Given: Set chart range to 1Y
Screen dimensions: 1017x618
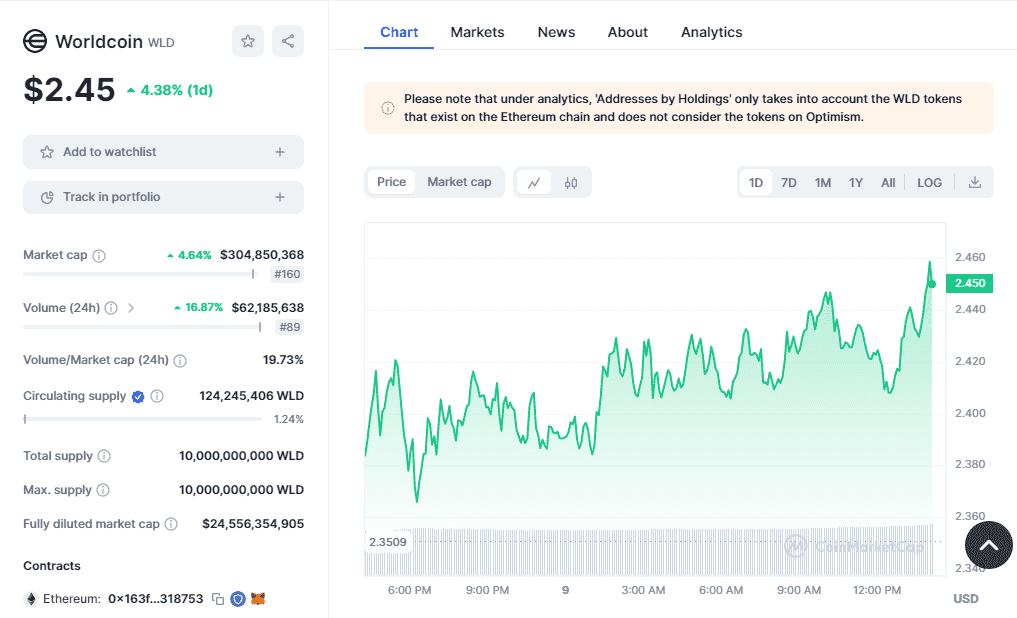Looking at the screenshot, I should point(856,183).
